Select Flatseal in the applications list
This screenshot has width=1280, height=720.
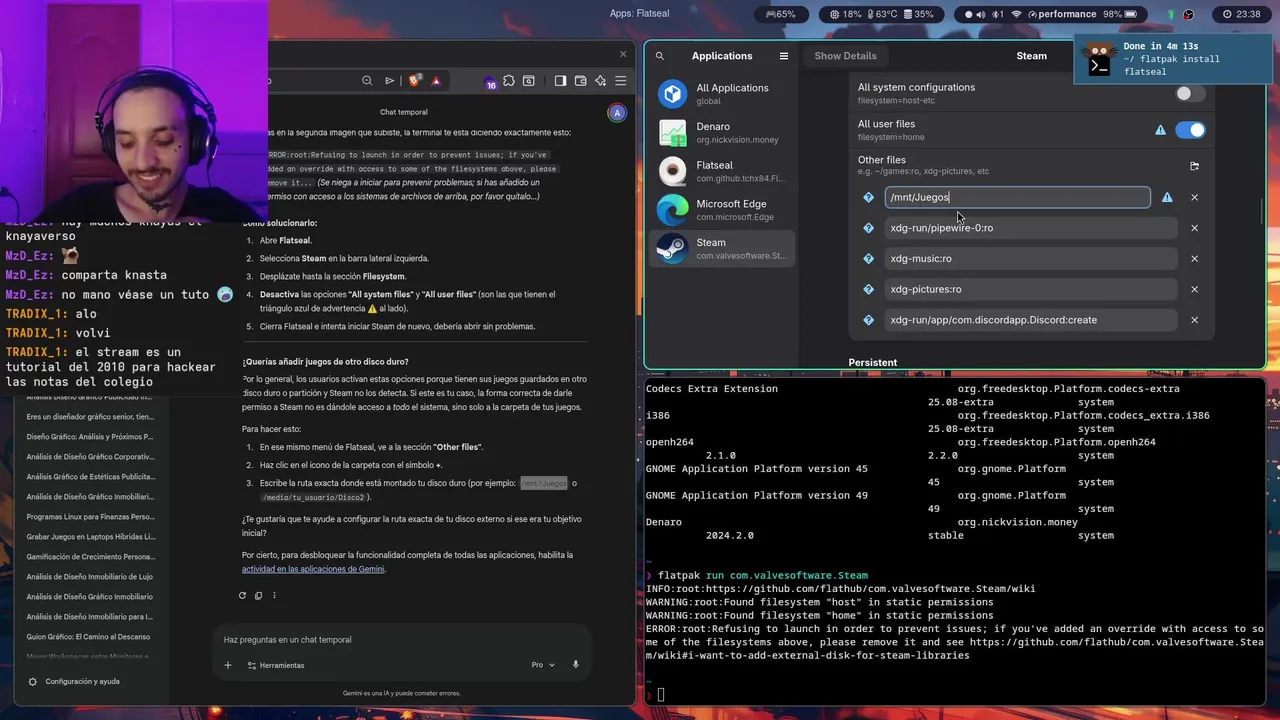[722, 171]
